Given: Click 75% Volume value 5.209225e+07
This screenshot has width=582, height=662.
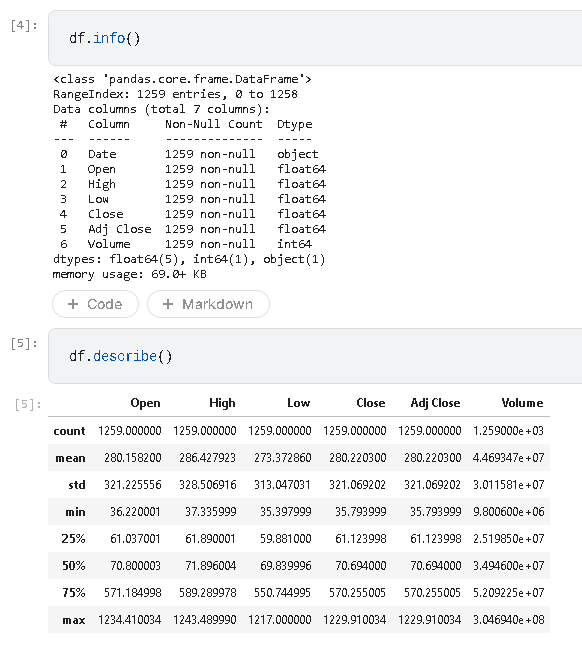Looking at the screenshot, I should point(509,593).
